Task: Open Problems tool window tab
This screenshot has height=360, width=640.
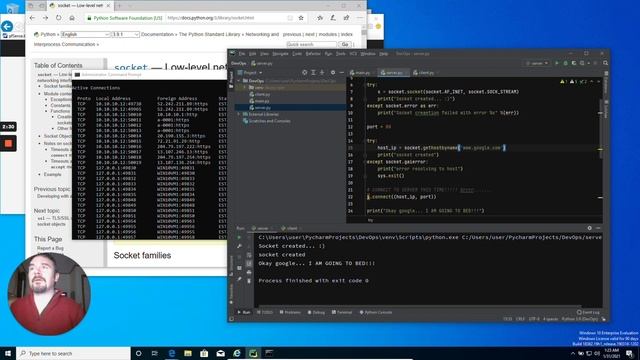Action: [x=290, y=312]
